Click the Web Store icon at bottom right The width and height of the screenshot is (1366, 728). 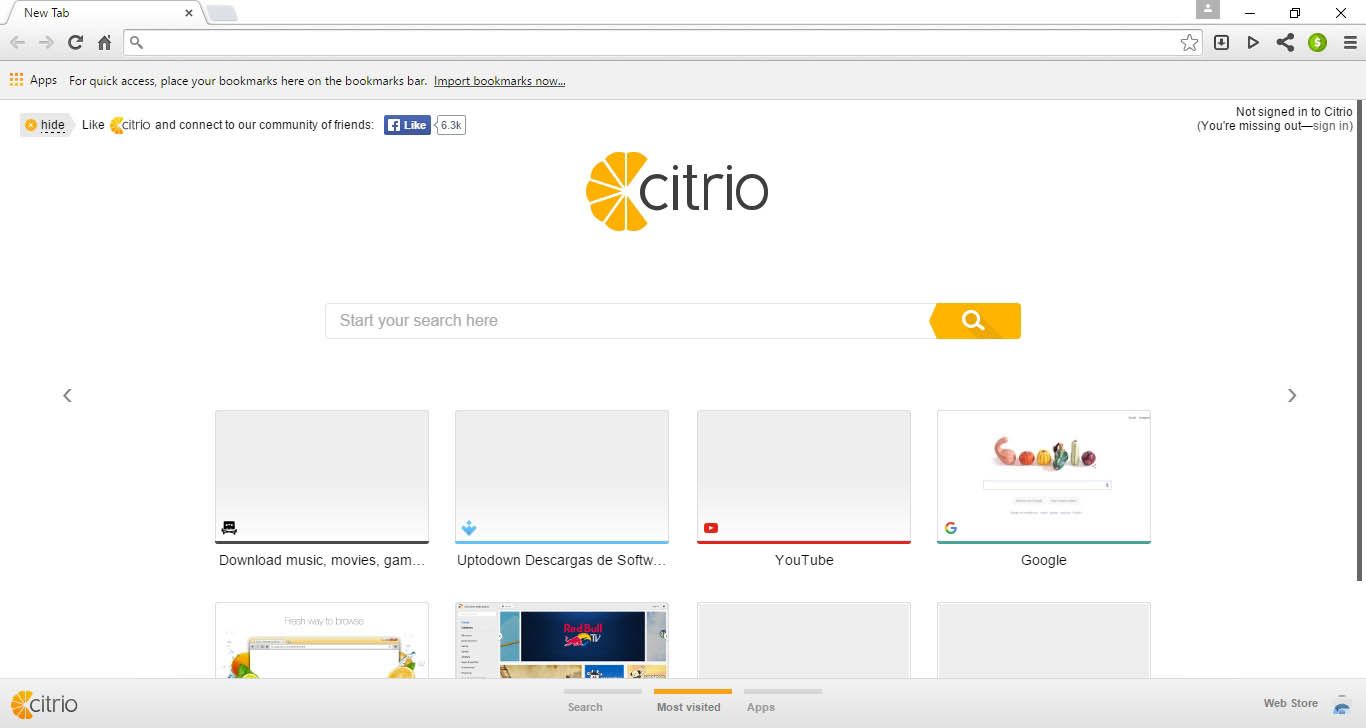1341,704
